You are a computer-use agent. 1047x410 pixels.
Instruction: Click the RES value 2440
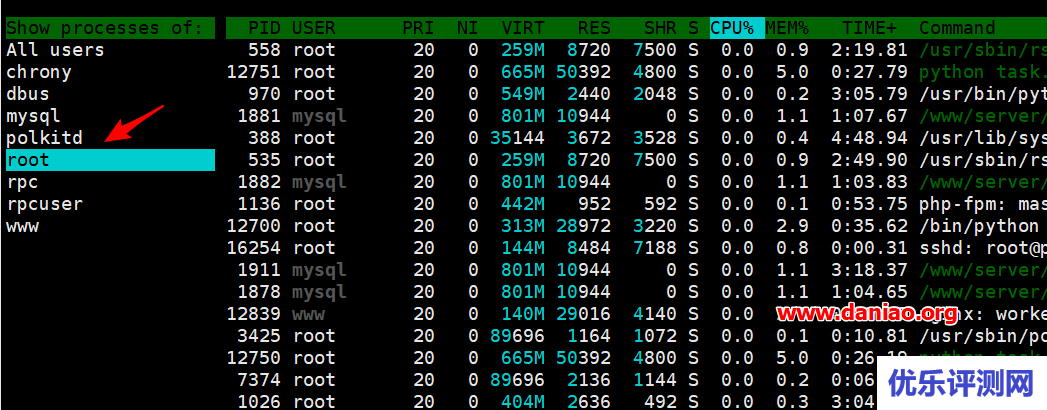pos(589,94)
